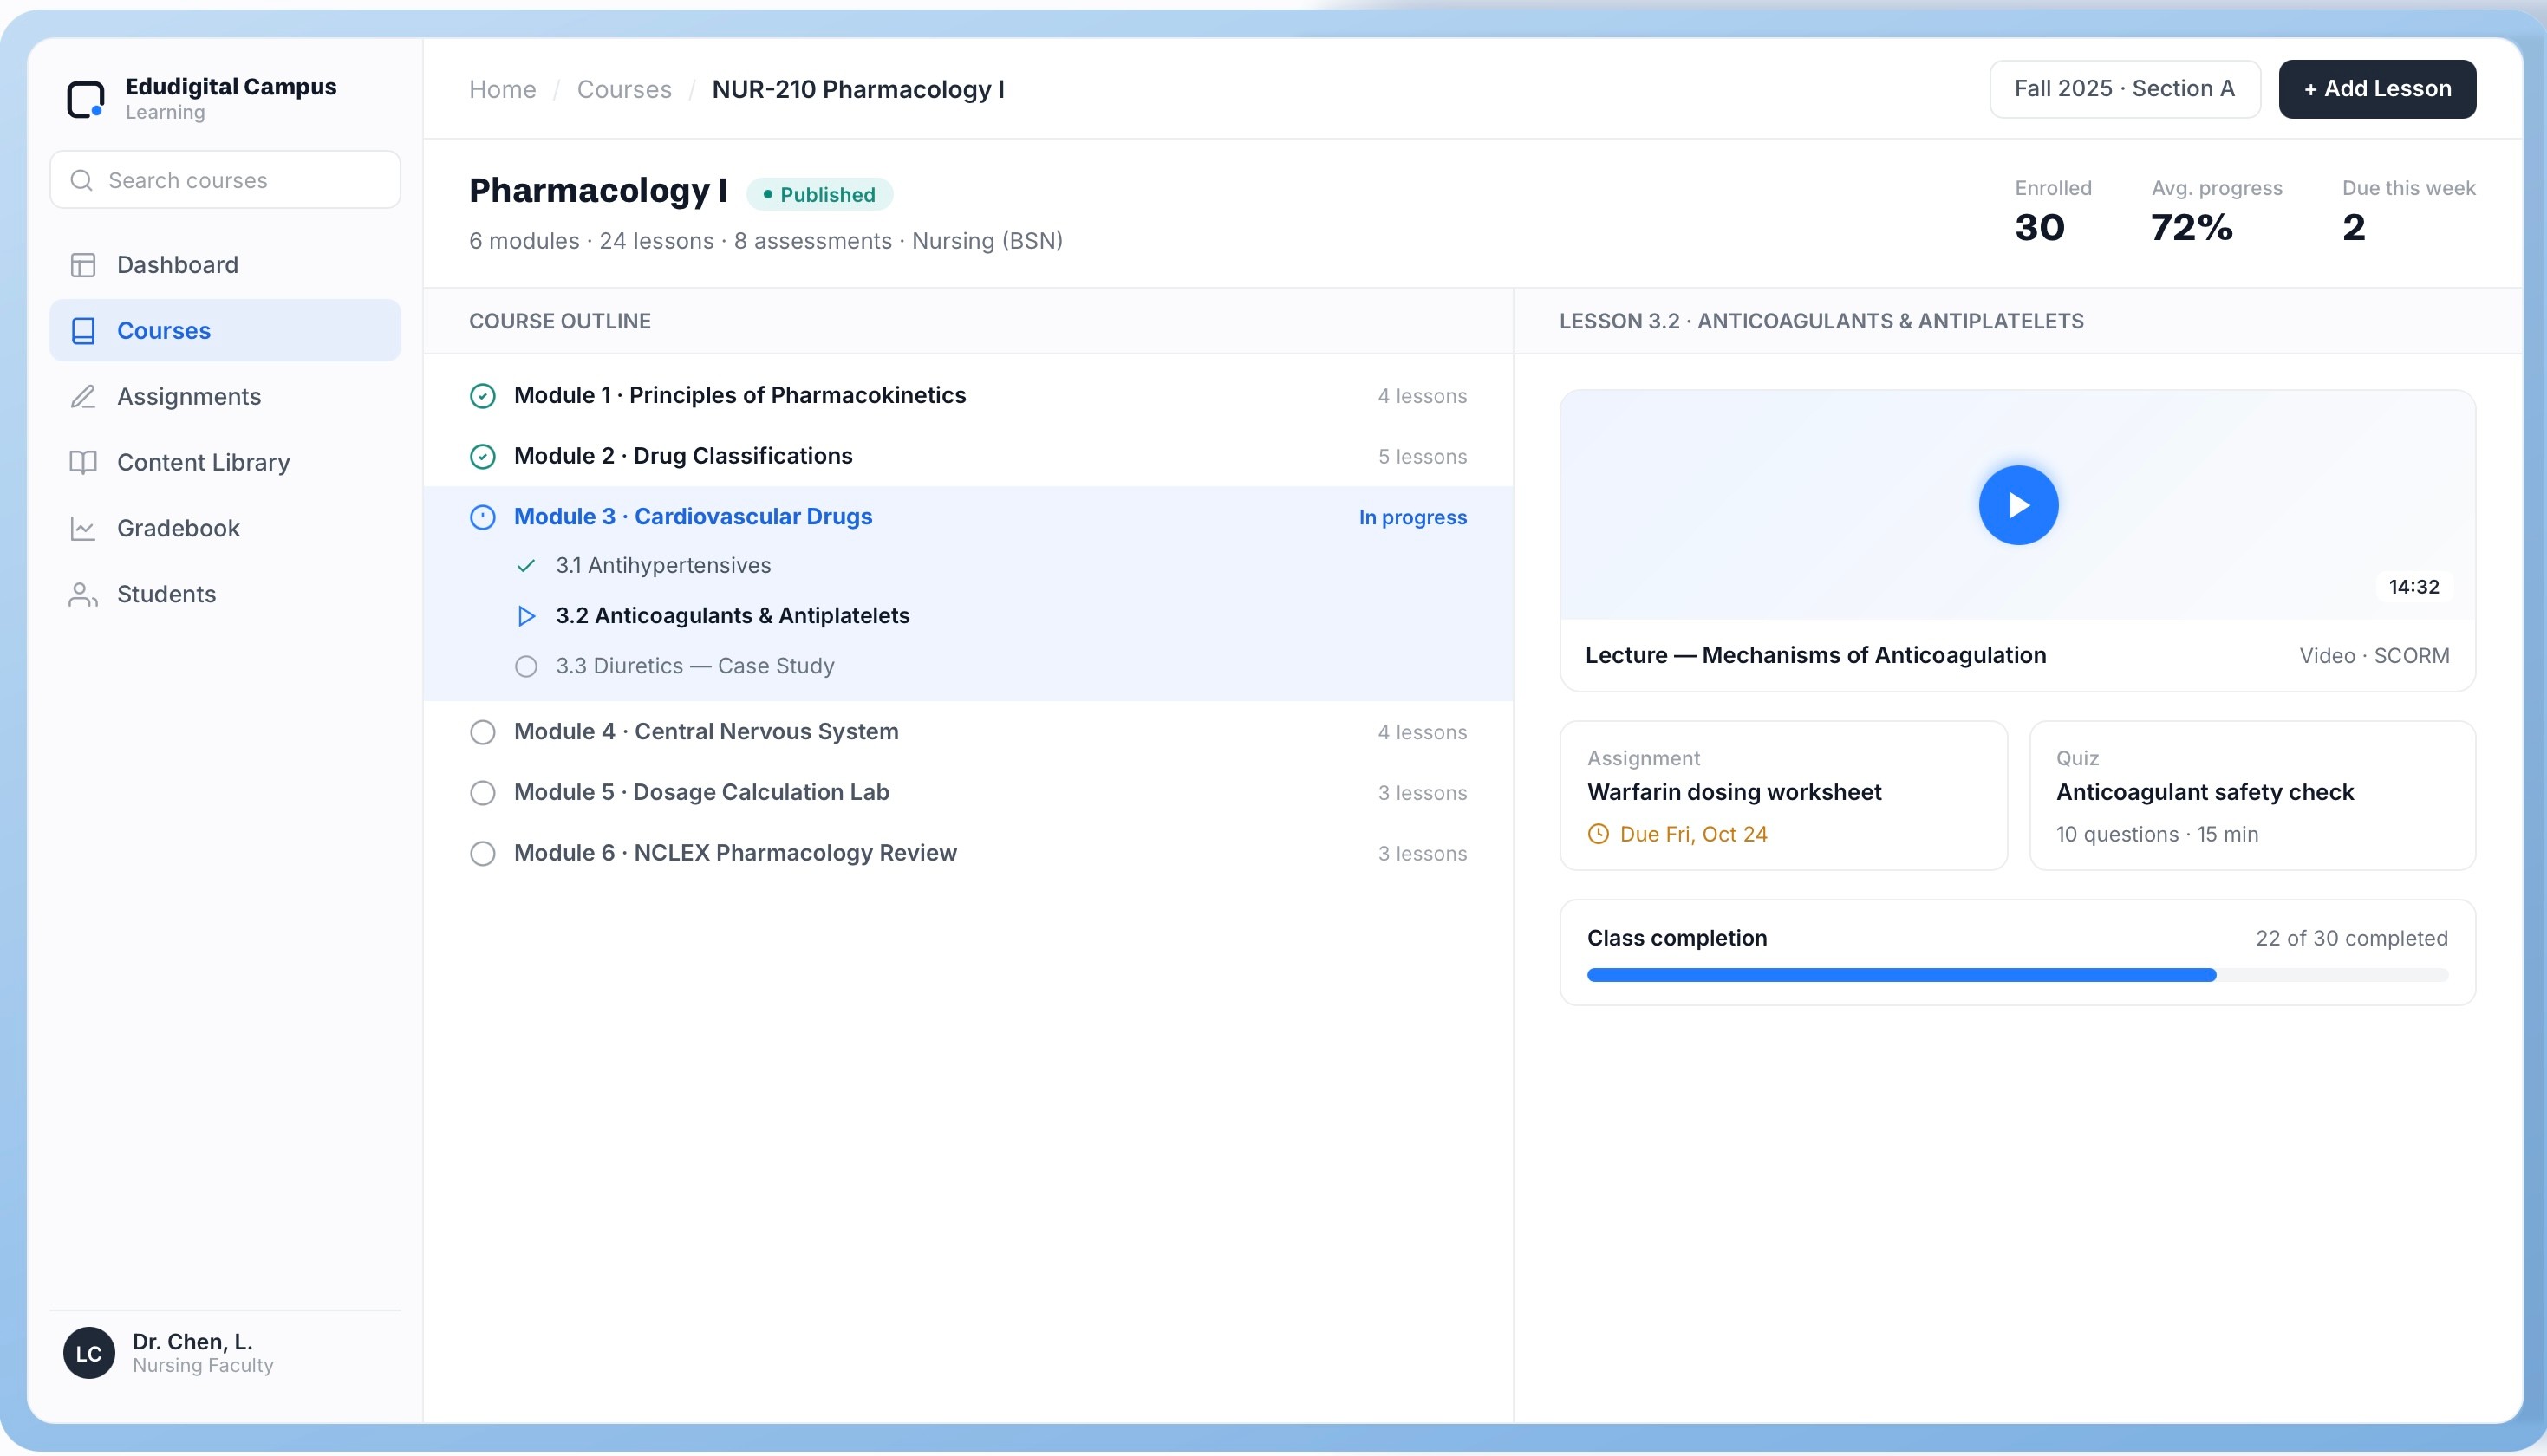This screenshot has height=1456, width=2547.
Task: Click NUR-210 Pharmacology I breadcrumb
Action: tap(858, 89)
